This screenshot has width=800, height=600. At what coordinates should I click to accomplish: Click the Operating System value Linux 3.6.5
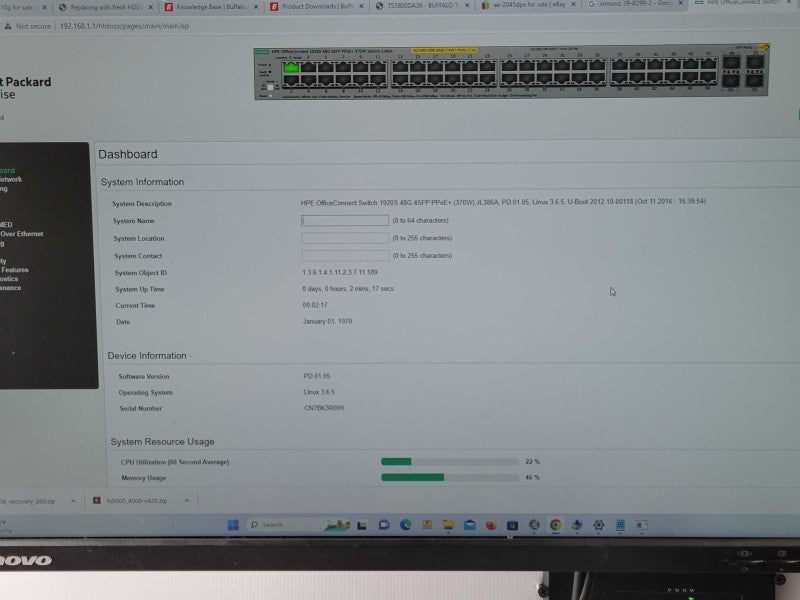click(319, 392)
